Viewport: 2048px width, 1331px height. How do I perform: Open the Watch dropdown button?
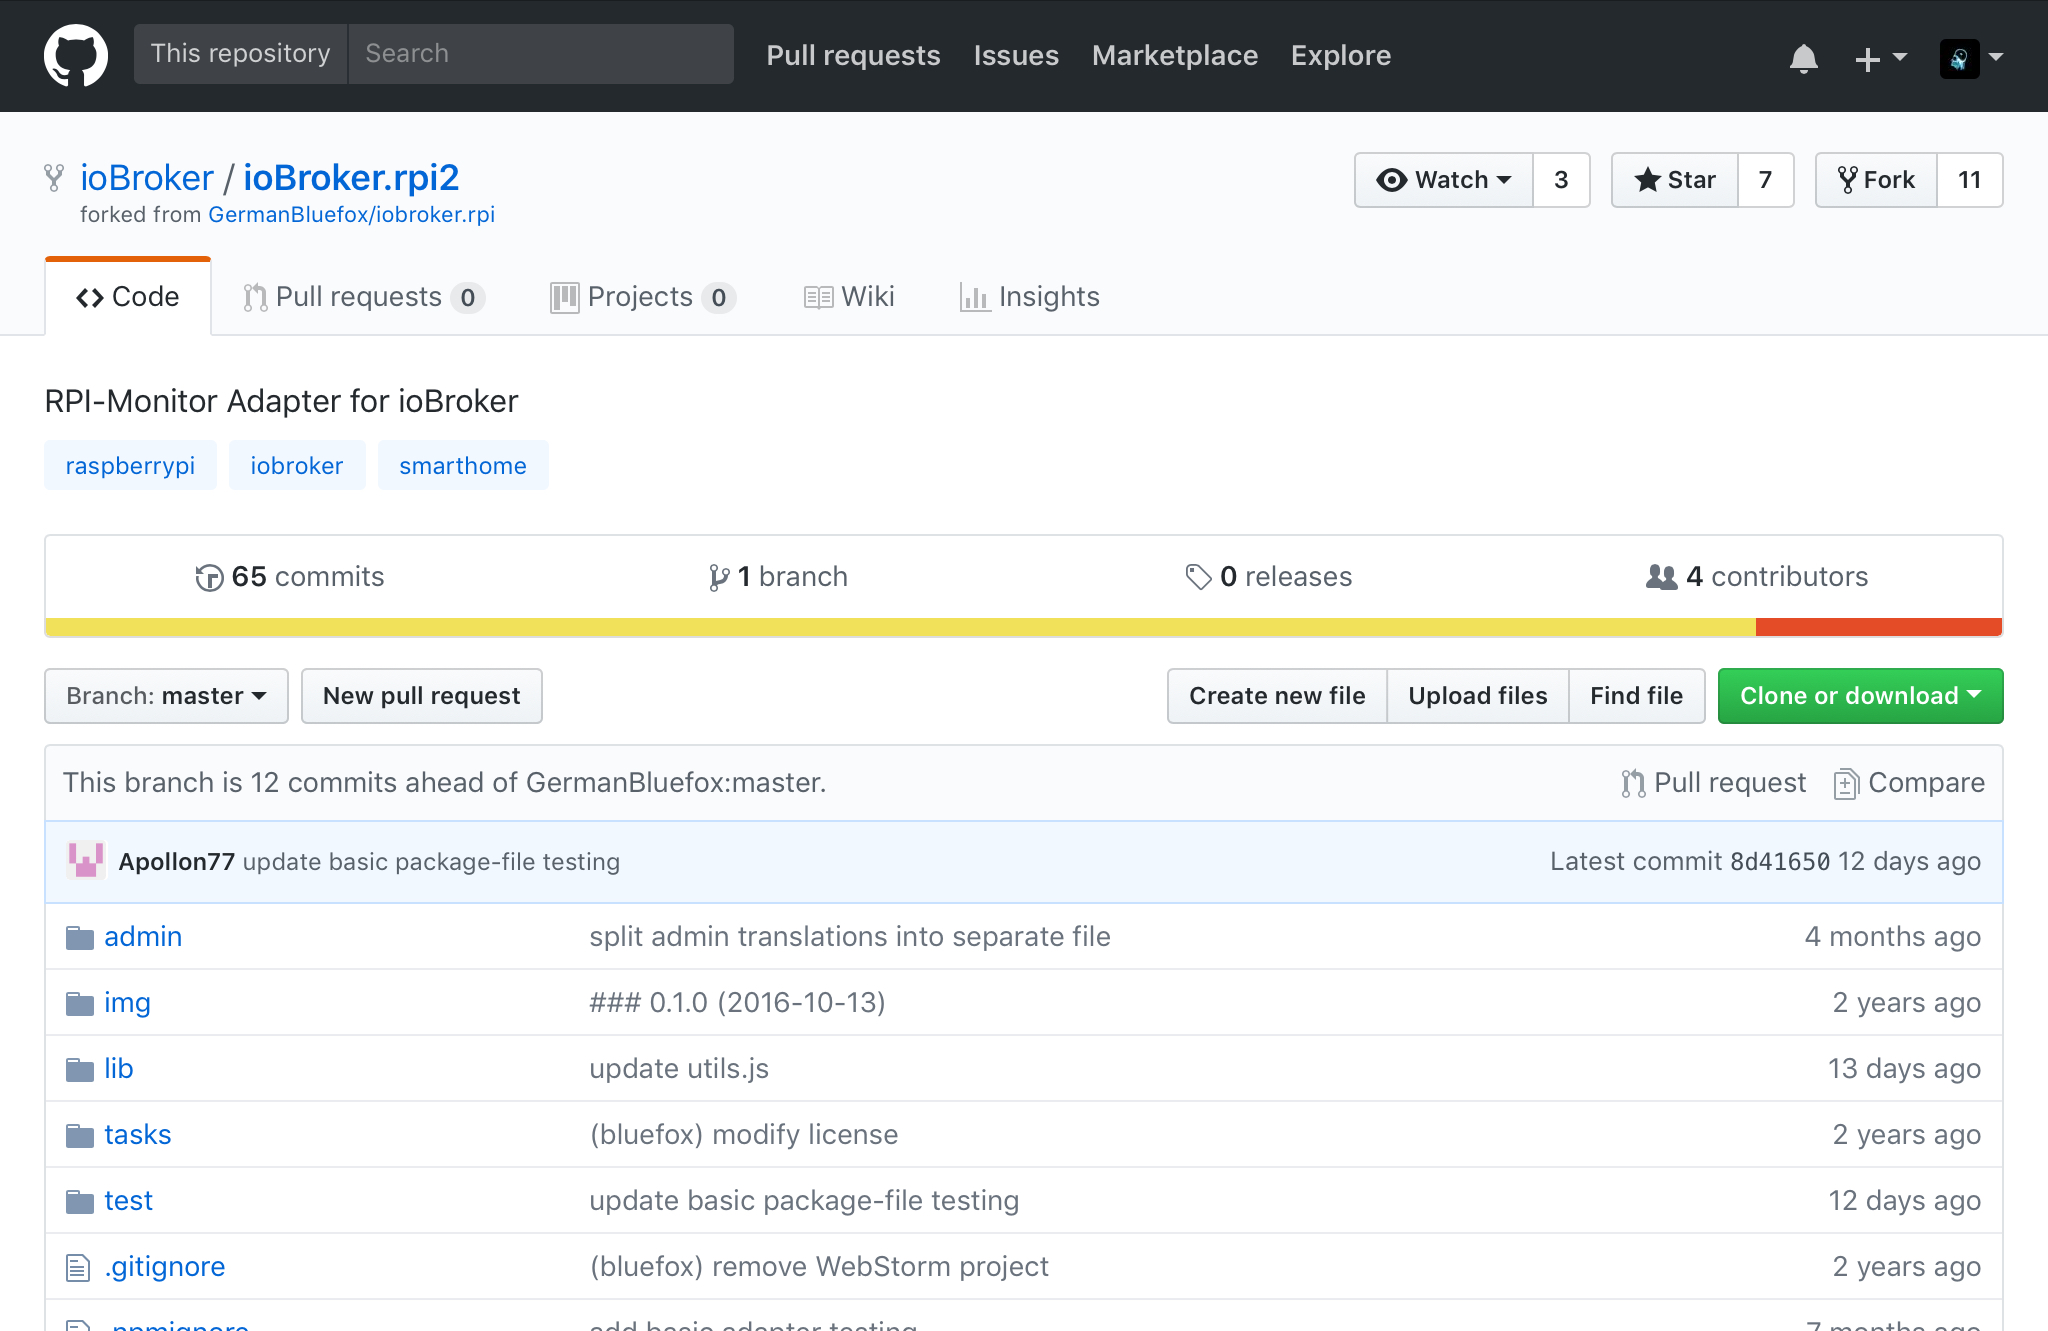[x=1444, y=180]
